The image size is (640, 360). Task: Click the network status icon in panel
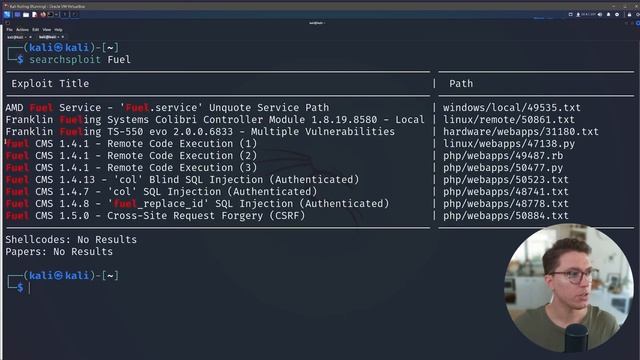(578, 14)
